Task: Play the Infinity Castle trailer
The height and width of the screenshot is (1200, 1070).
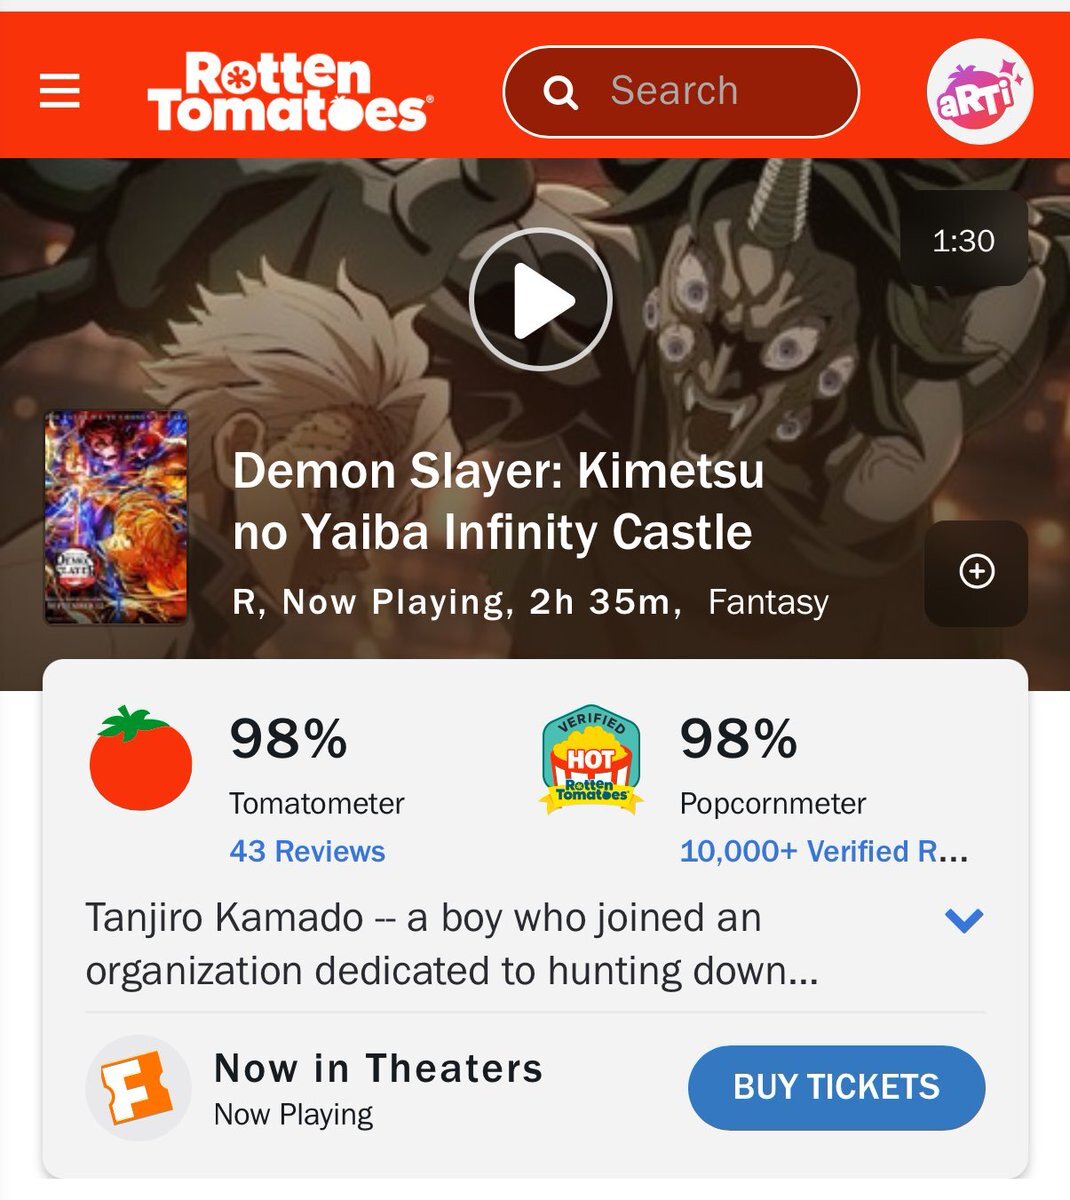Action: (540, 299)
